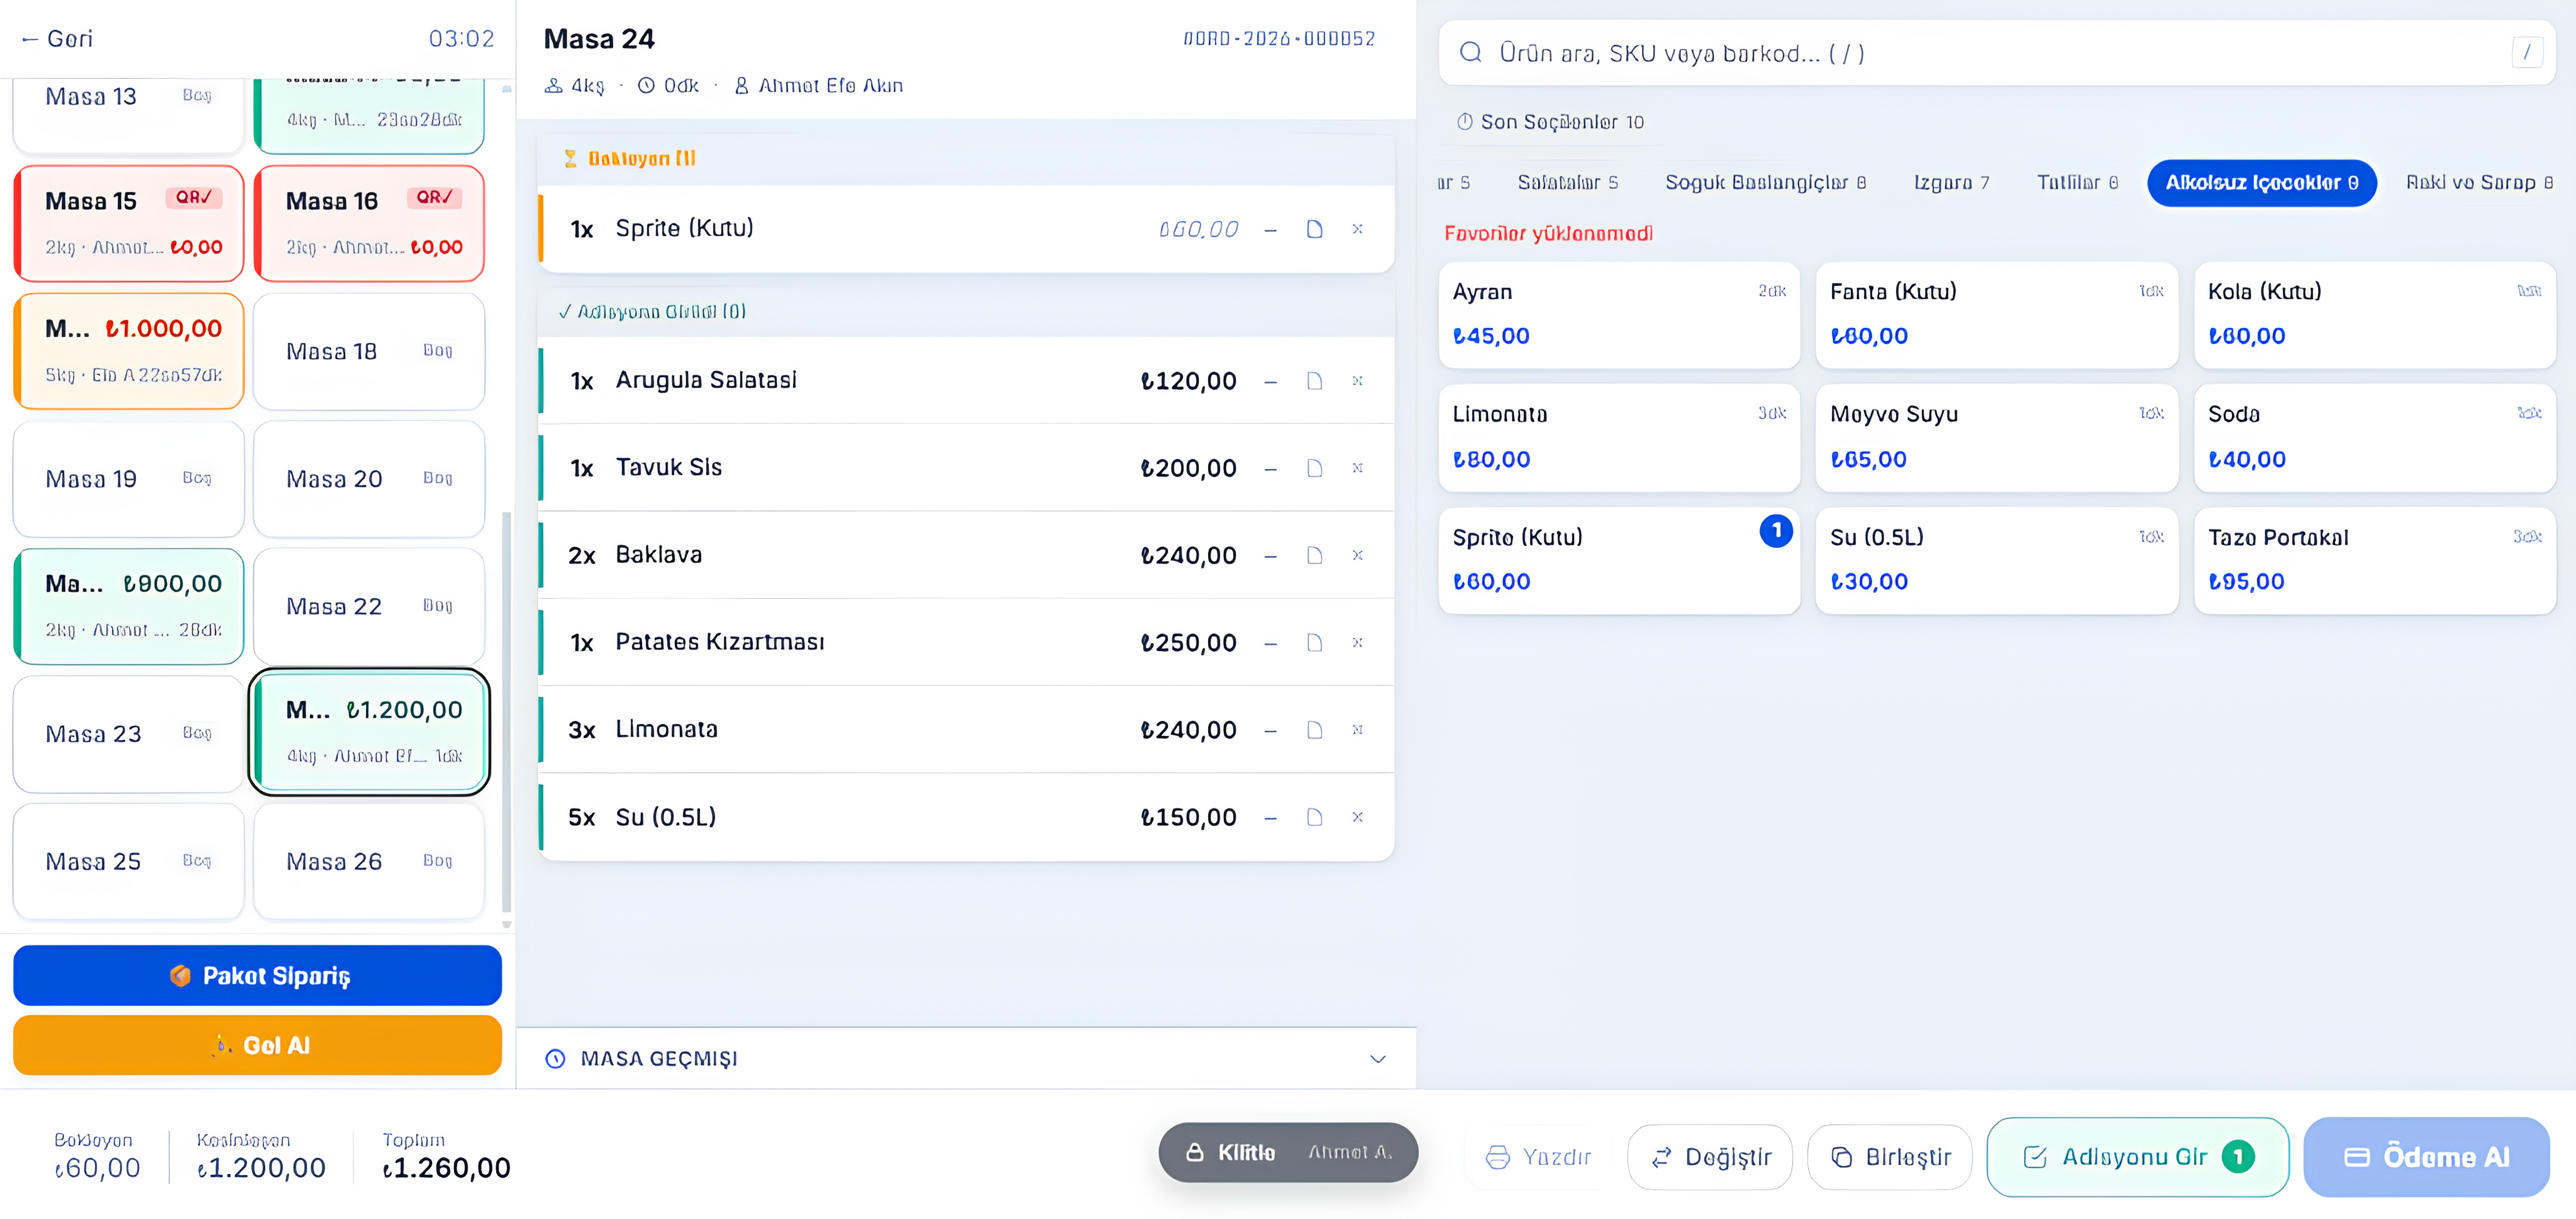Select empty table Masa 23
The height and width of the screenshot is (1219, 2576).
pos(129,734)
